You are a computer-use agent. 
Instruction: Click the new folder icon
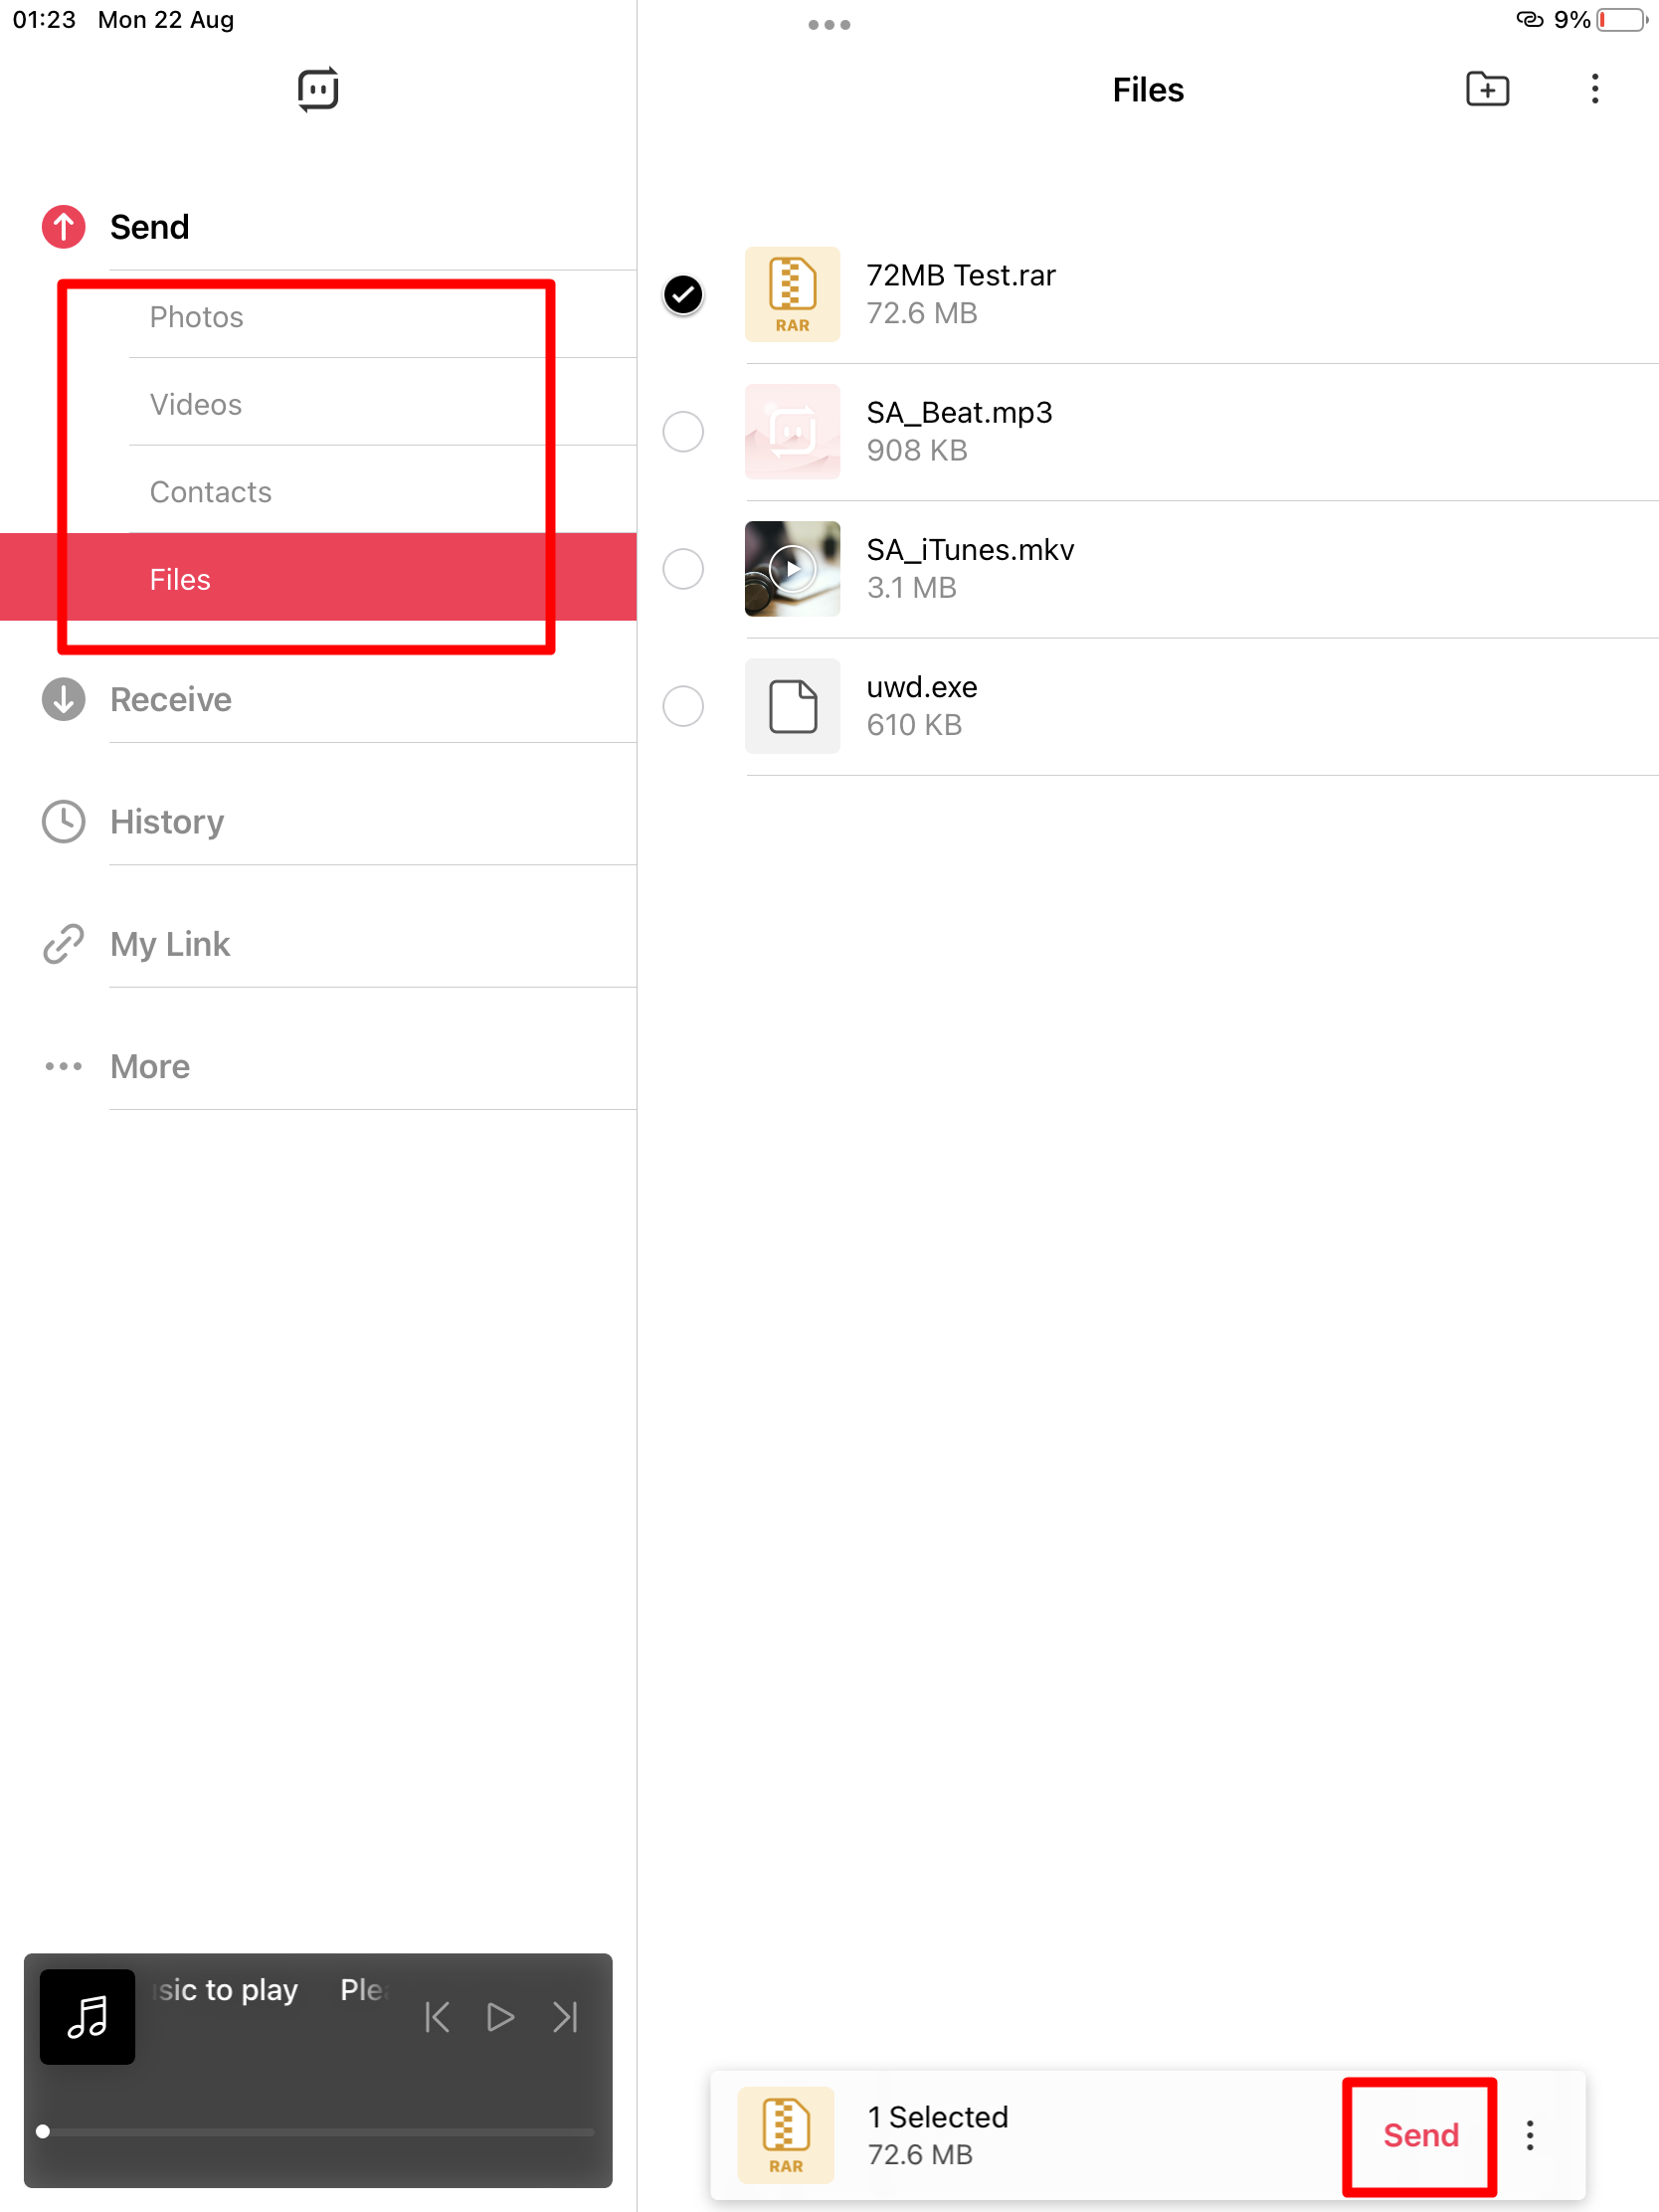pos(1487,90)
